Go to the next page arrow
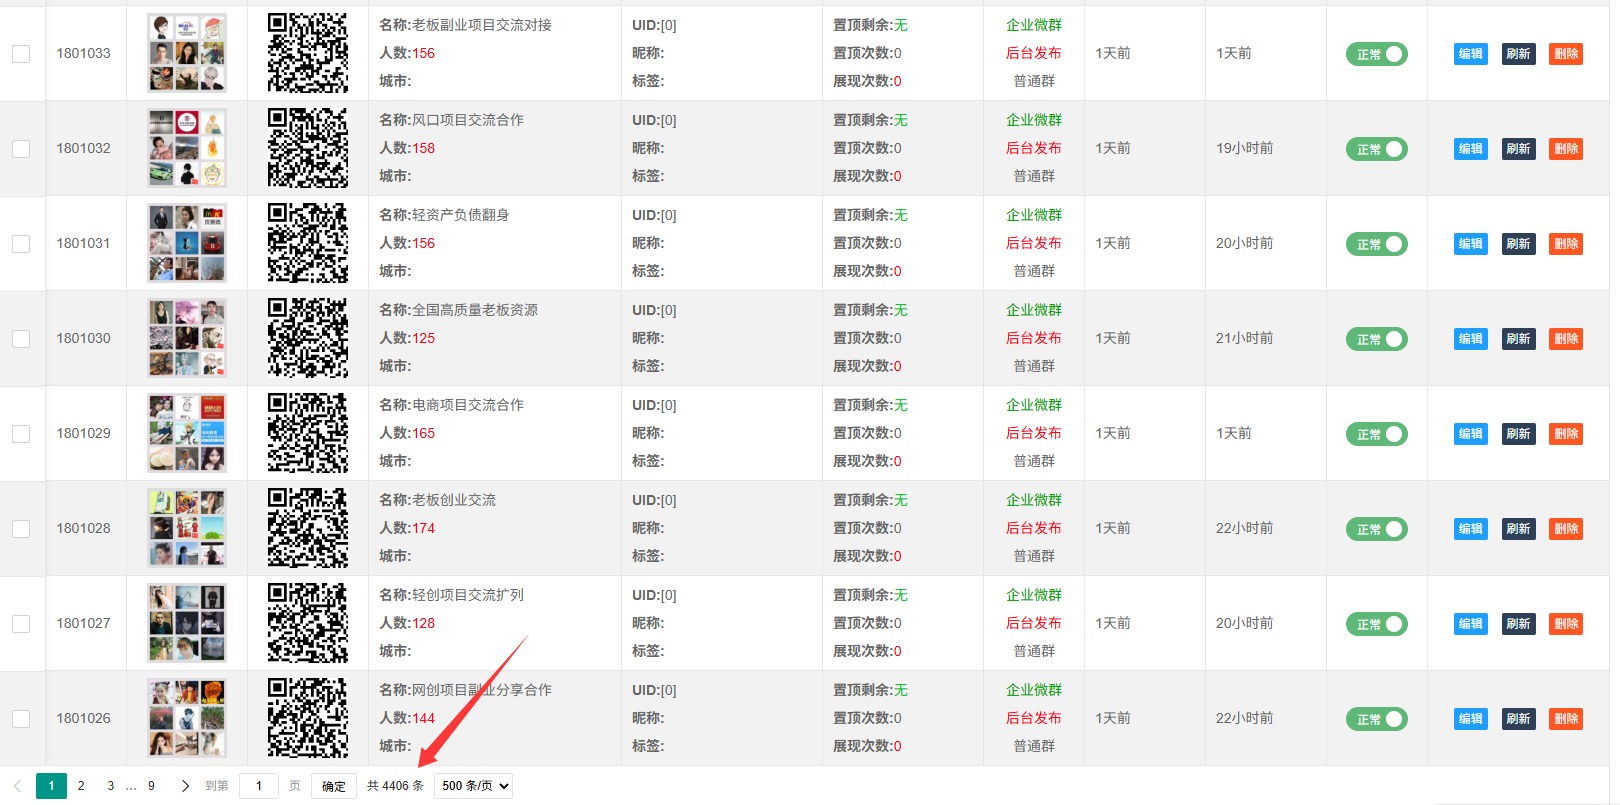Viewport: 1620px width, 805px height. tap(185, 786)
